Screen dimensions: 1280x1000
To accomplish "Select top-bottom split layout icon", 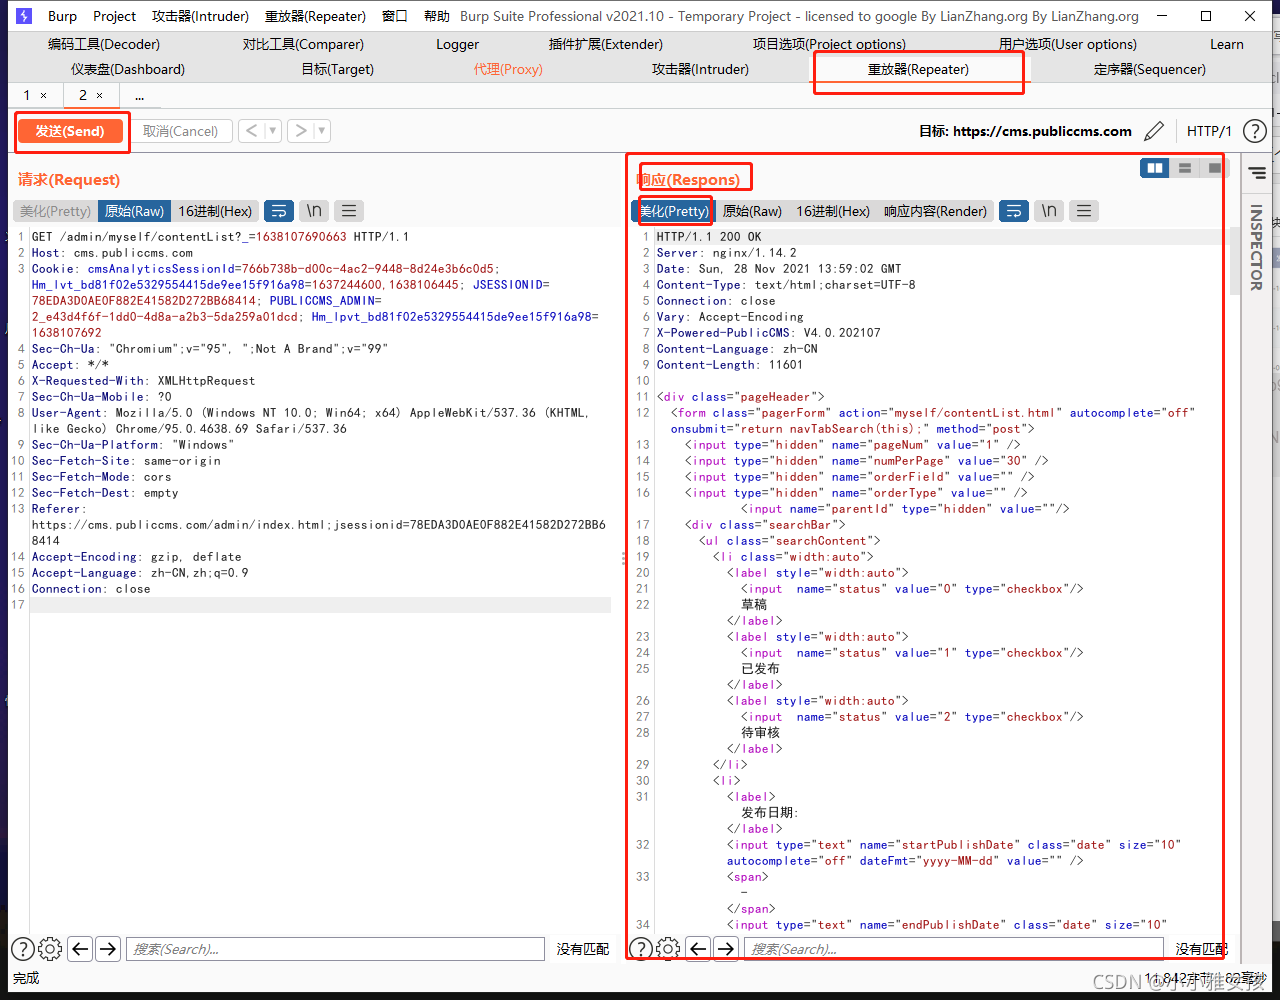I will [1185, 168].
